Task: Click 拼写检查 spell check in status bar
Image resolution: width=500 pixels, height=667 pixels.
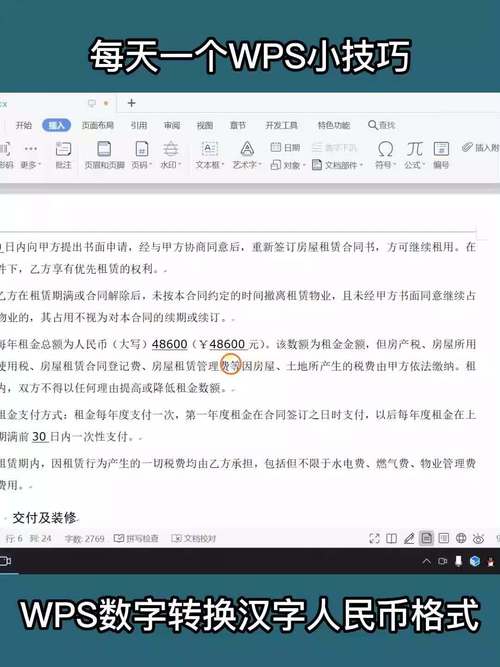Action: (x=137, y=539)
